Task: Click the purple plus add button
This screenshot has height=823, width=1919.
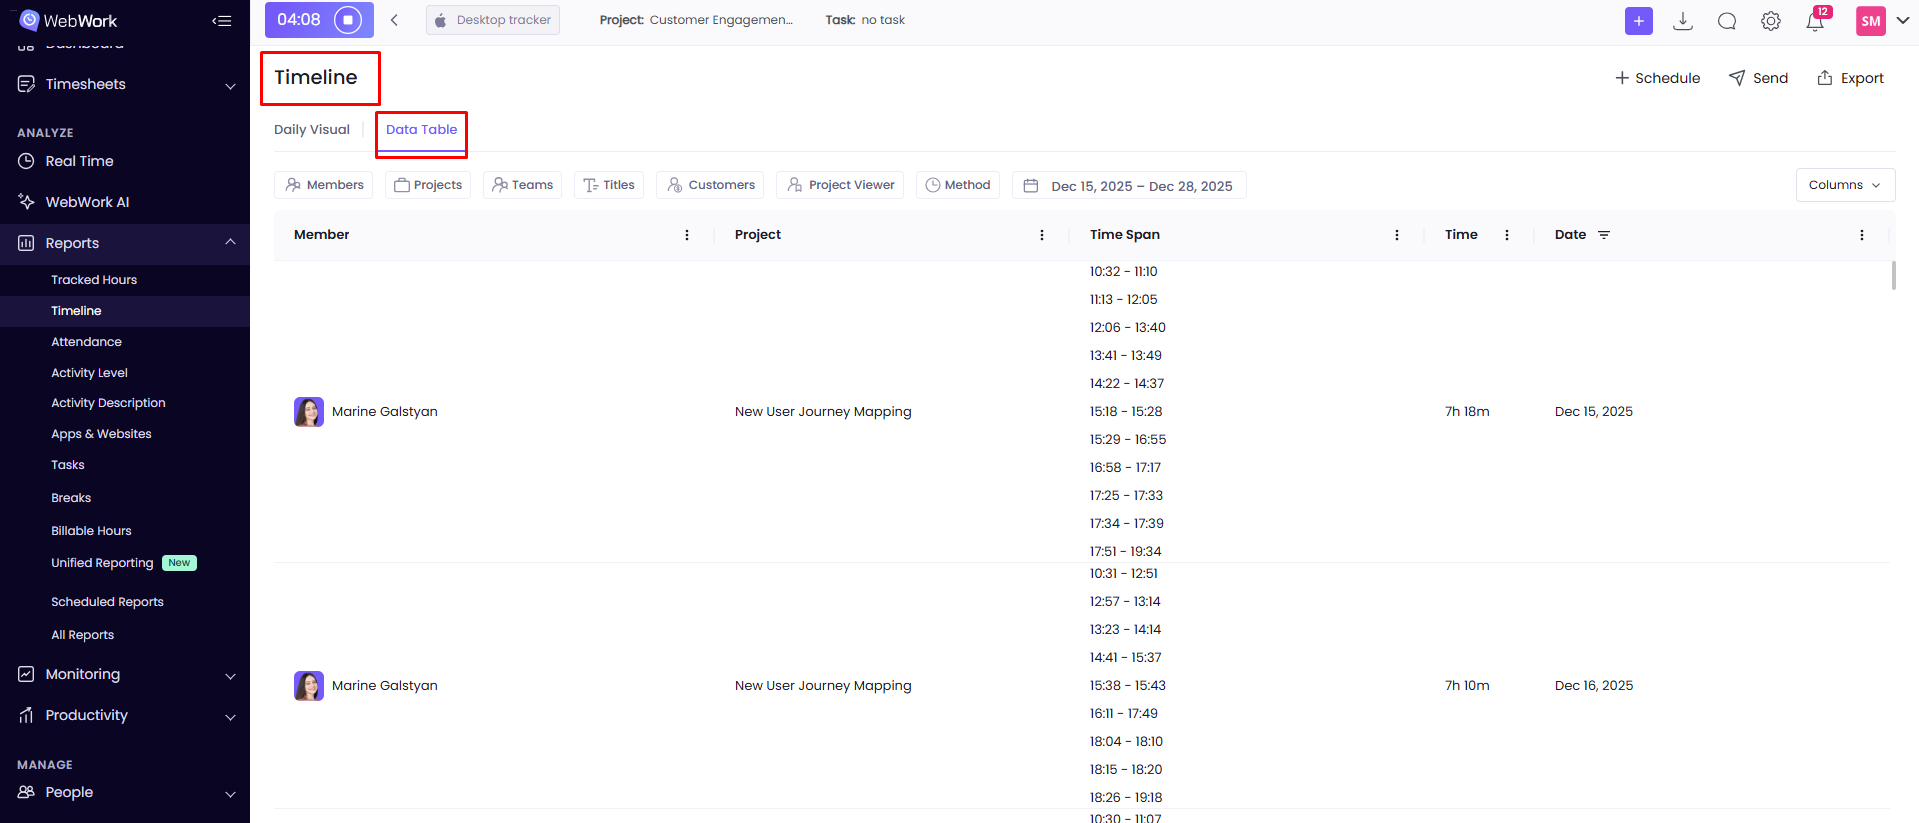Action: 1638,21
